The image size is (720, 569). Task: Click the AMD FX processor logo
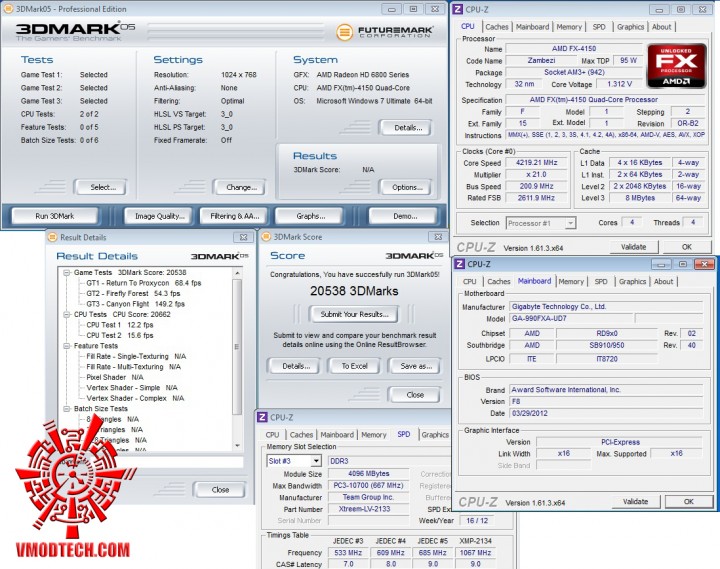pyautogui.click(x=676, y=66)
